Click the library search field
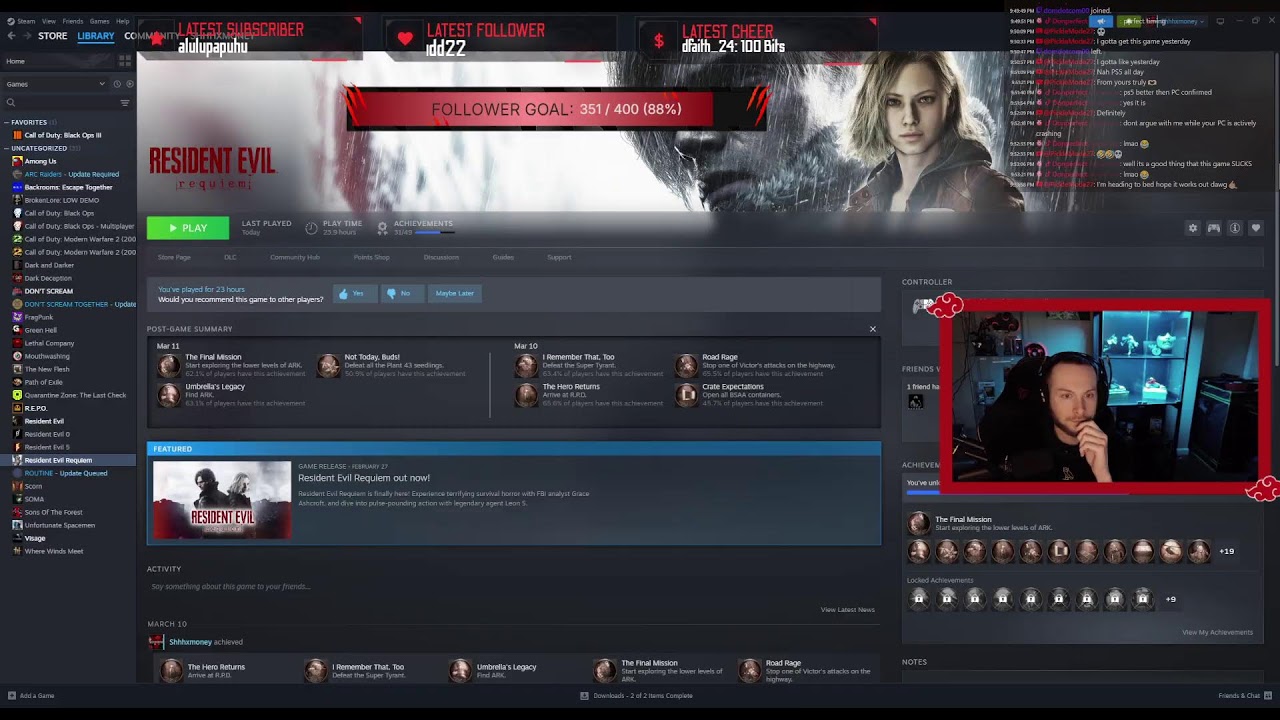Viewport: 1280px width, 720px height. (60, 102)
